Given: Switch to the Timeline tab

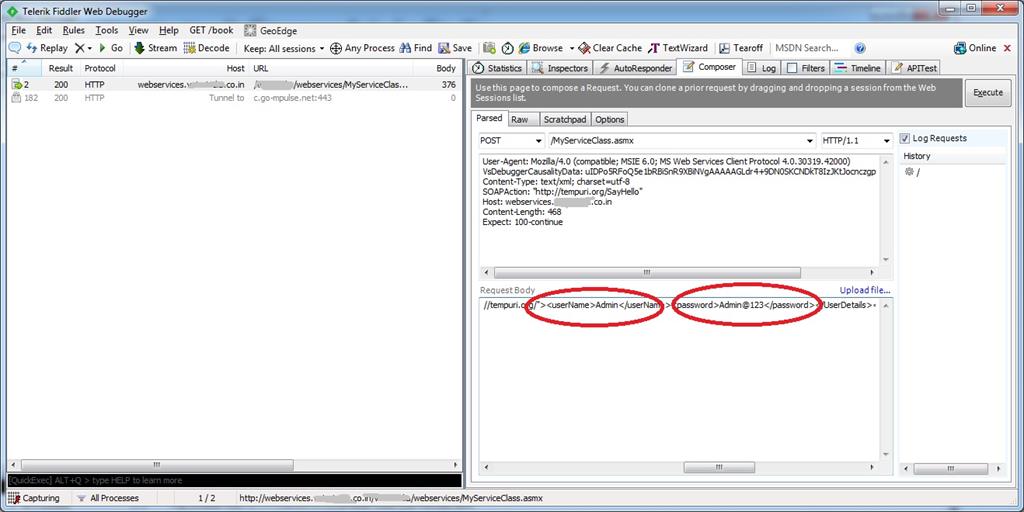Looking at the screenshot, I should (x=858, y=68).
